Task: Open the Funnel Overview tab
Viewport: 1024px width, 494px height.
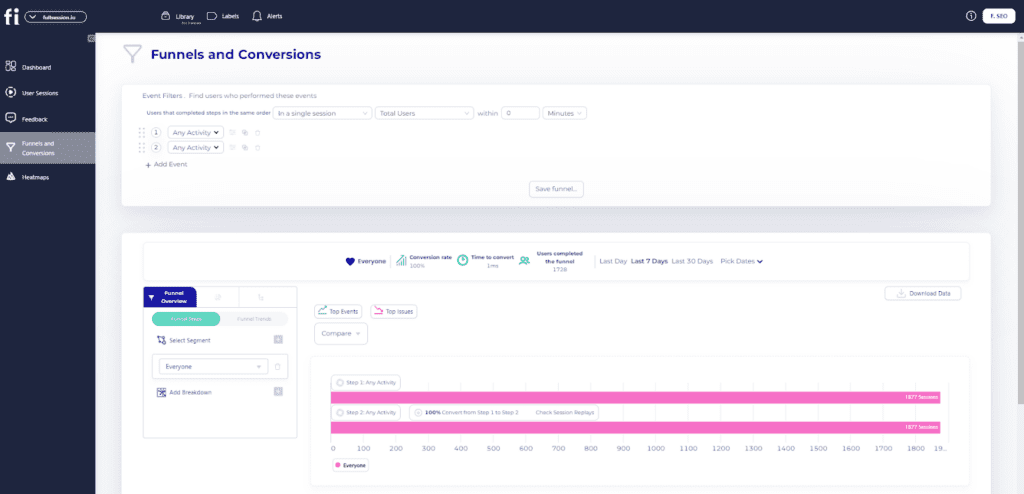Action: point(170,297)
